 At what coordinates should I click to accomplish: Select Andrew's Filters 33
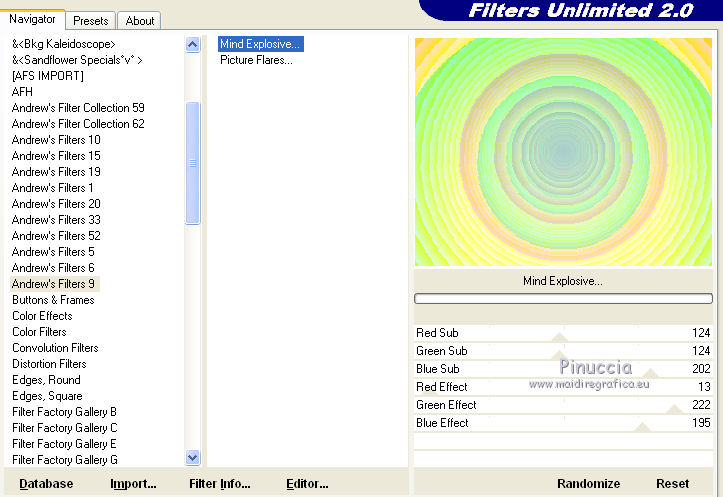tap(56, 220)
